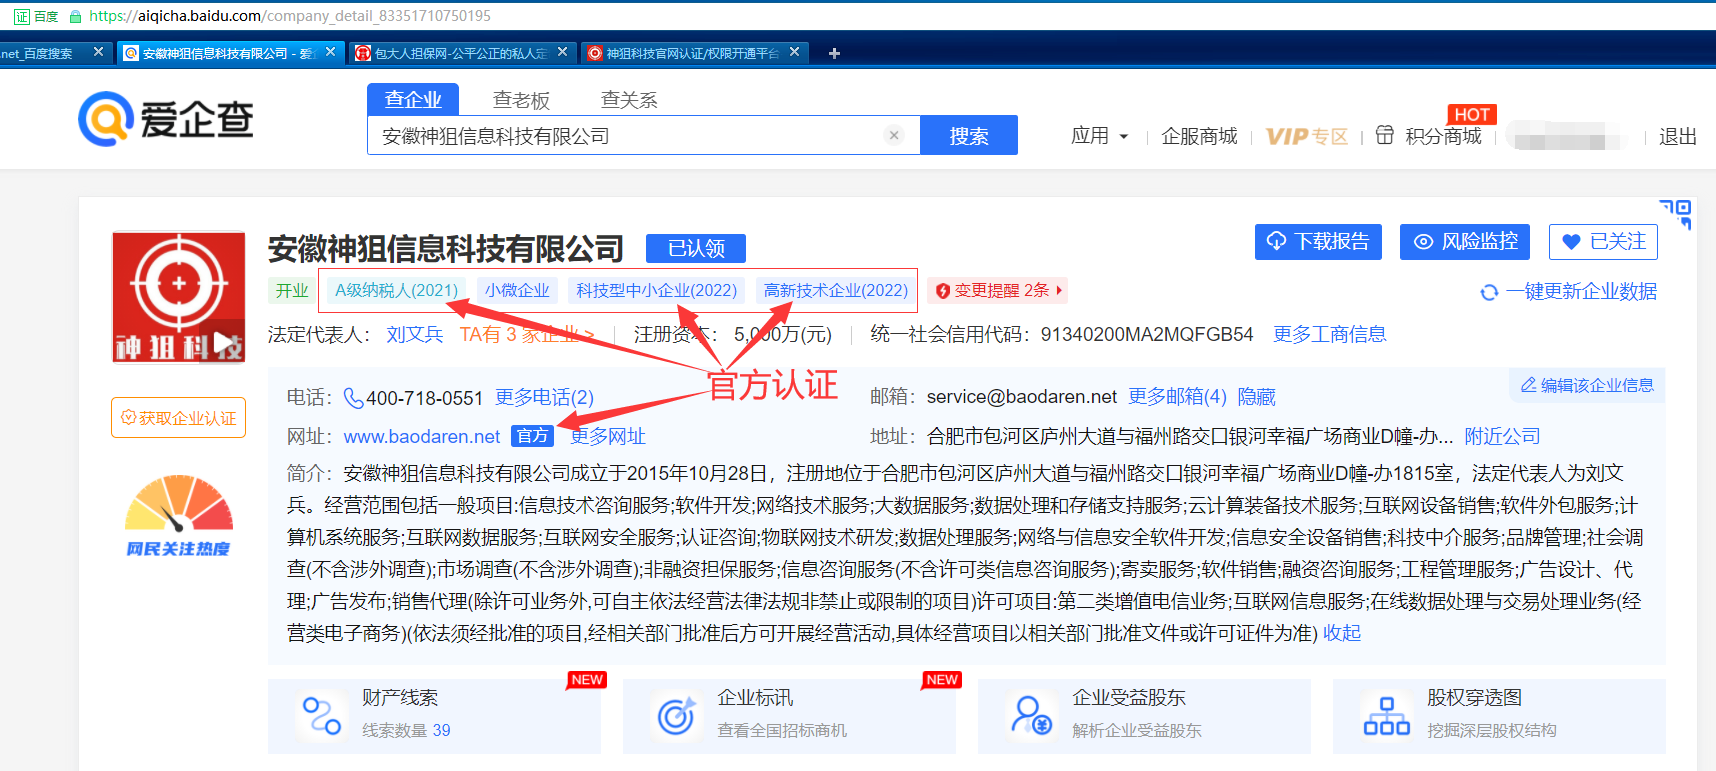Switch to the 查关系 search tab

[629, 100]
